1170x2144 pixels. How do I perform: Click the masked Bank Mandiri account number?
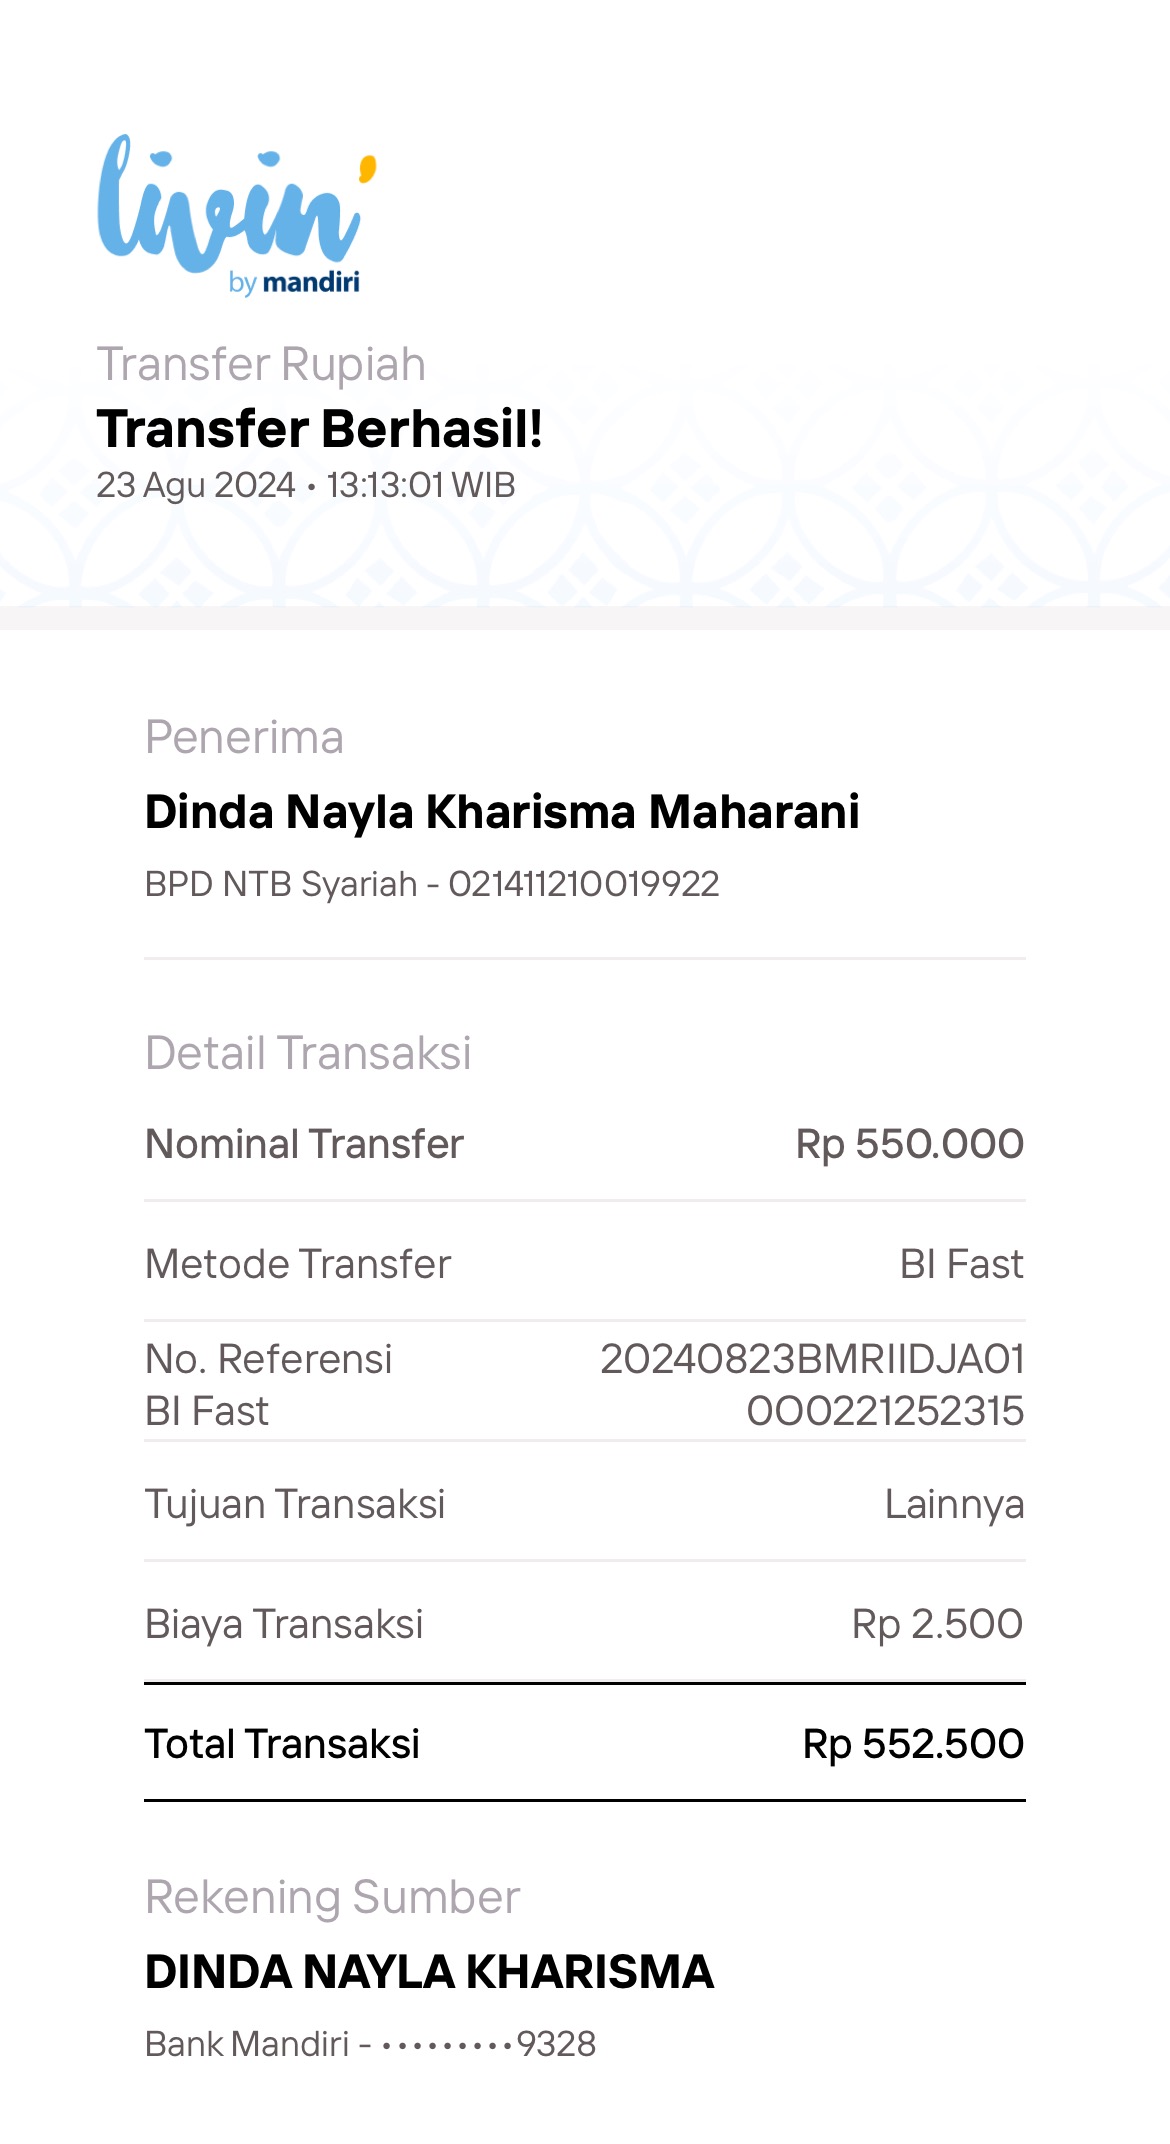point(488,2044)
